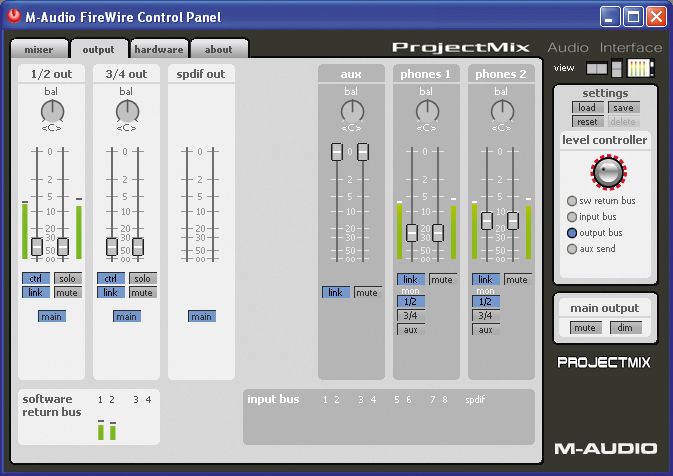
Task: Select aux send radio option
Action: [x=572, y=249]
